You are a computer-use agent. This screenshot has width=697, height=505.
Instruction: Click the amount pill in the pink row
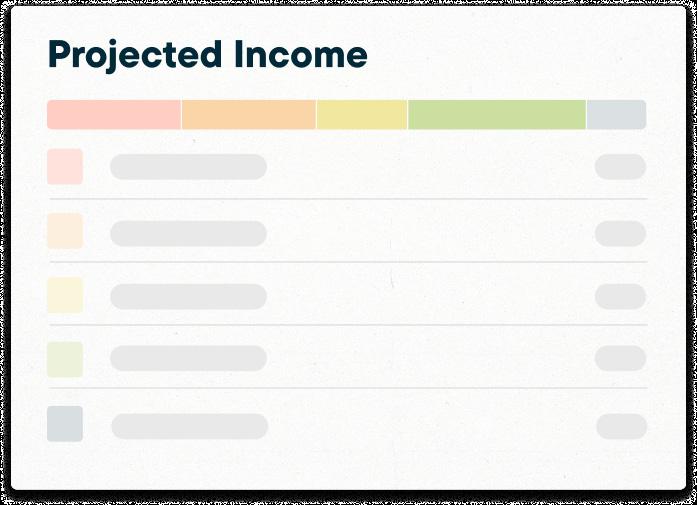point(621,167)
